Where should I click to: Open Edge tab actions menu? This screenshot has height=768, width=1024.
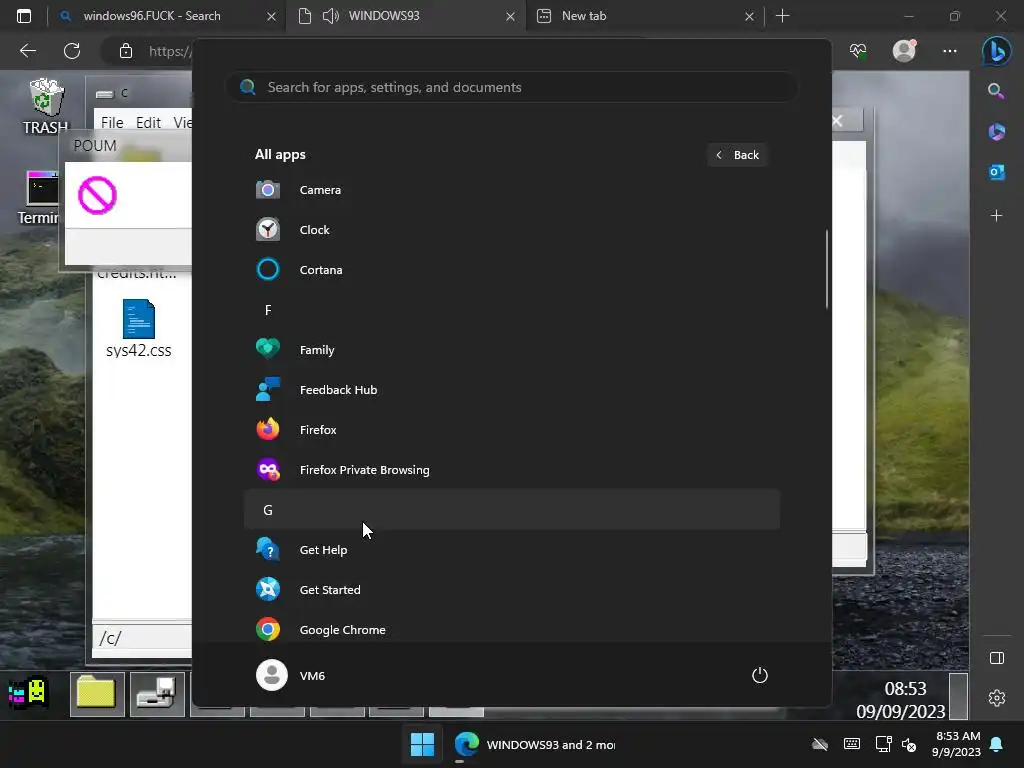click(24, 16)
